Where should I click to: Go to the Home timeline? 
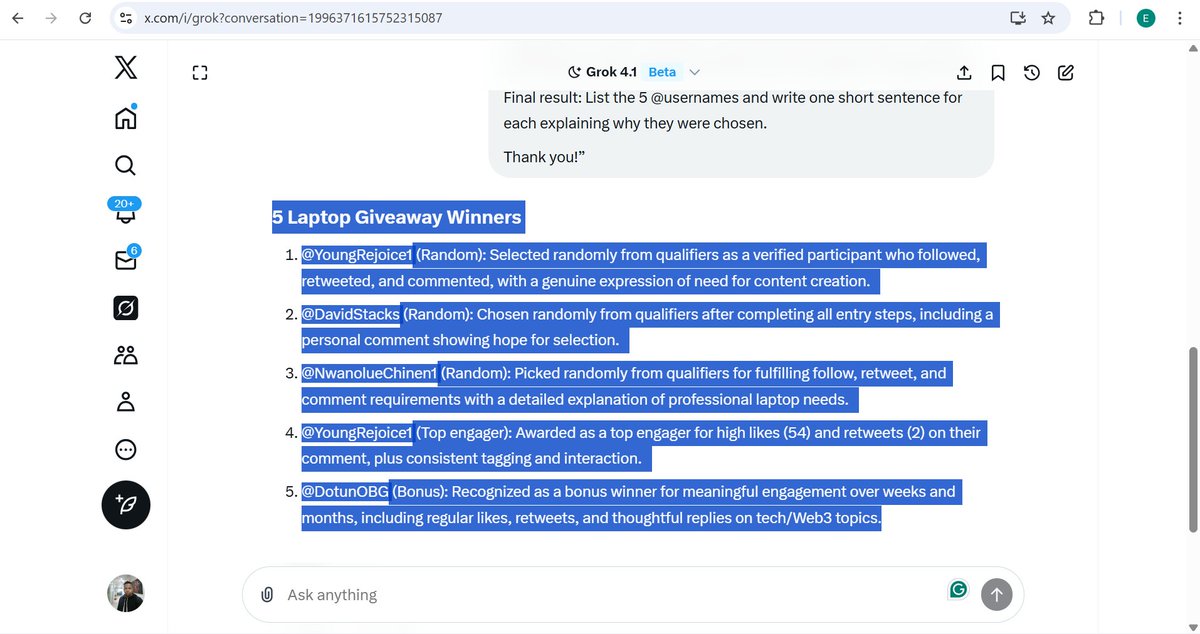point(124,117)
